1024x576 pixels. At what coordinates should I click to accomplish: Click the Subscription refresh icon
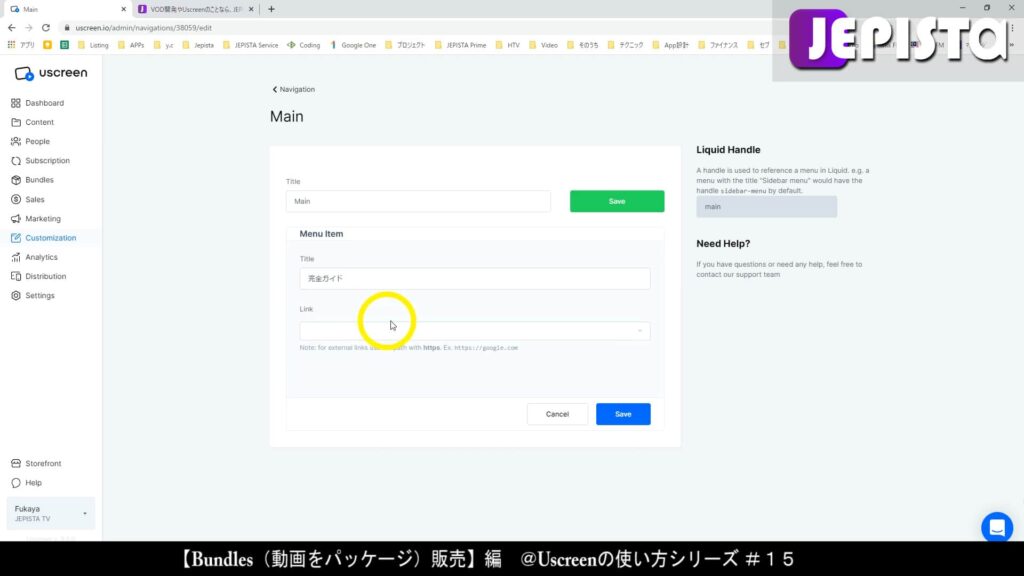point(16,161)
